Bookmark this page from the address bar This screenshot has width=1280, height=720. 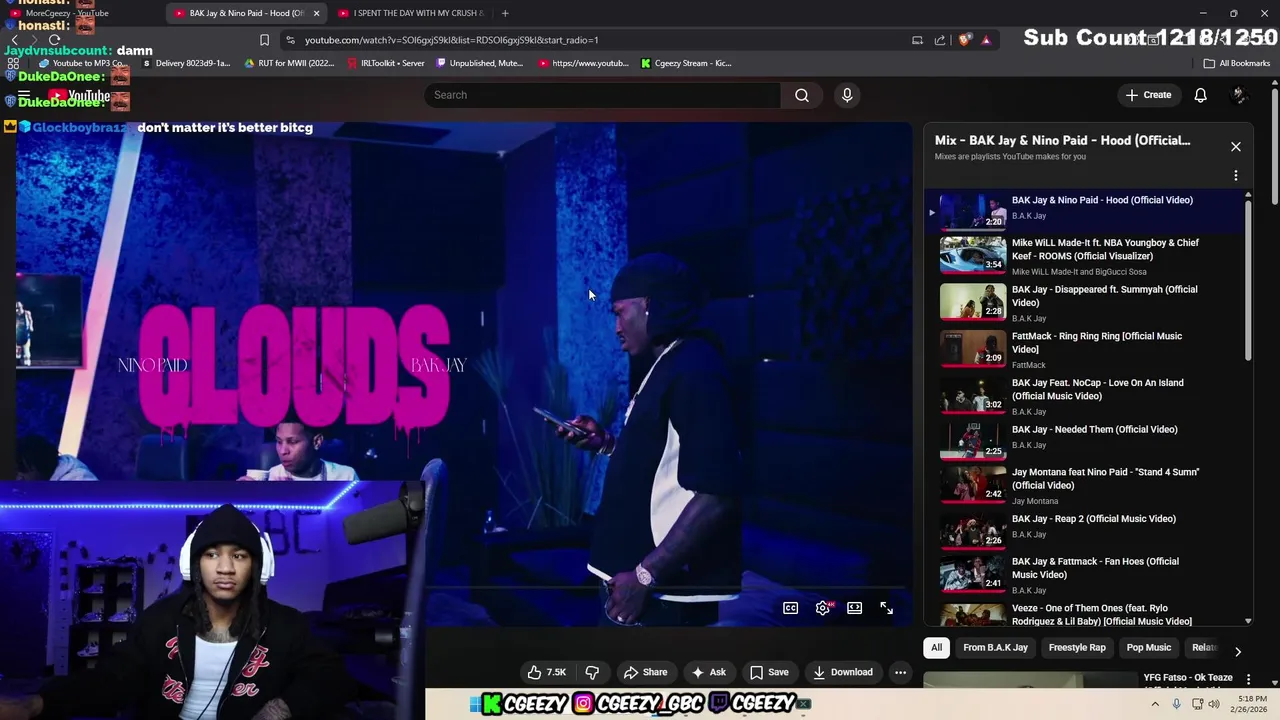[x=264, y=40]
